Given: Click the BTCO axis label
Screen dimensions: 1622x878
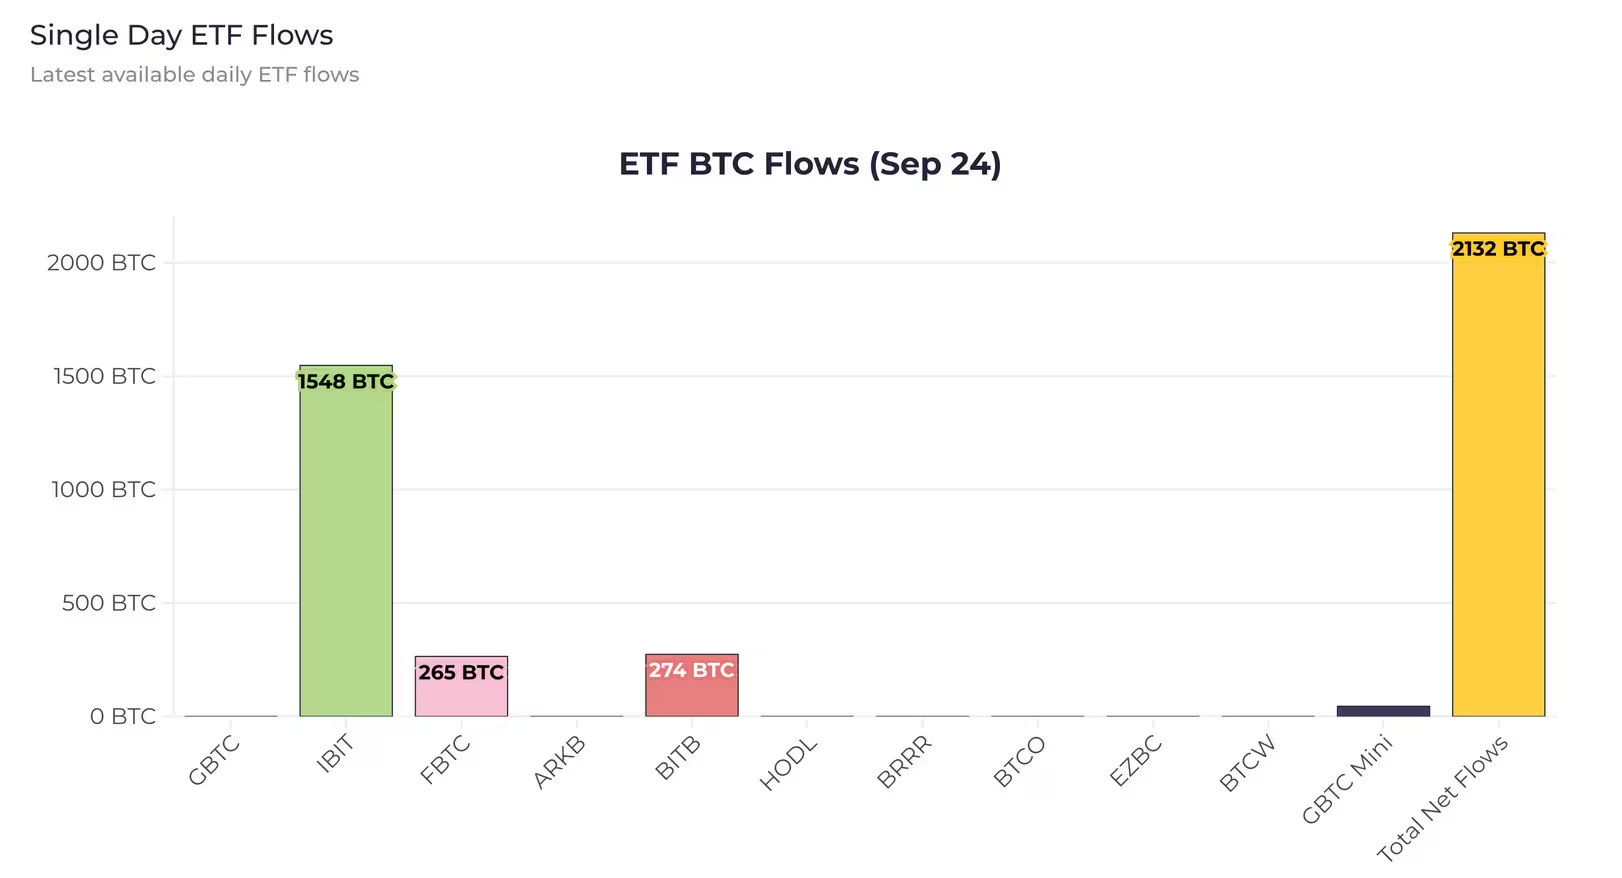Looking at the screenshot, I should 1019,762.
